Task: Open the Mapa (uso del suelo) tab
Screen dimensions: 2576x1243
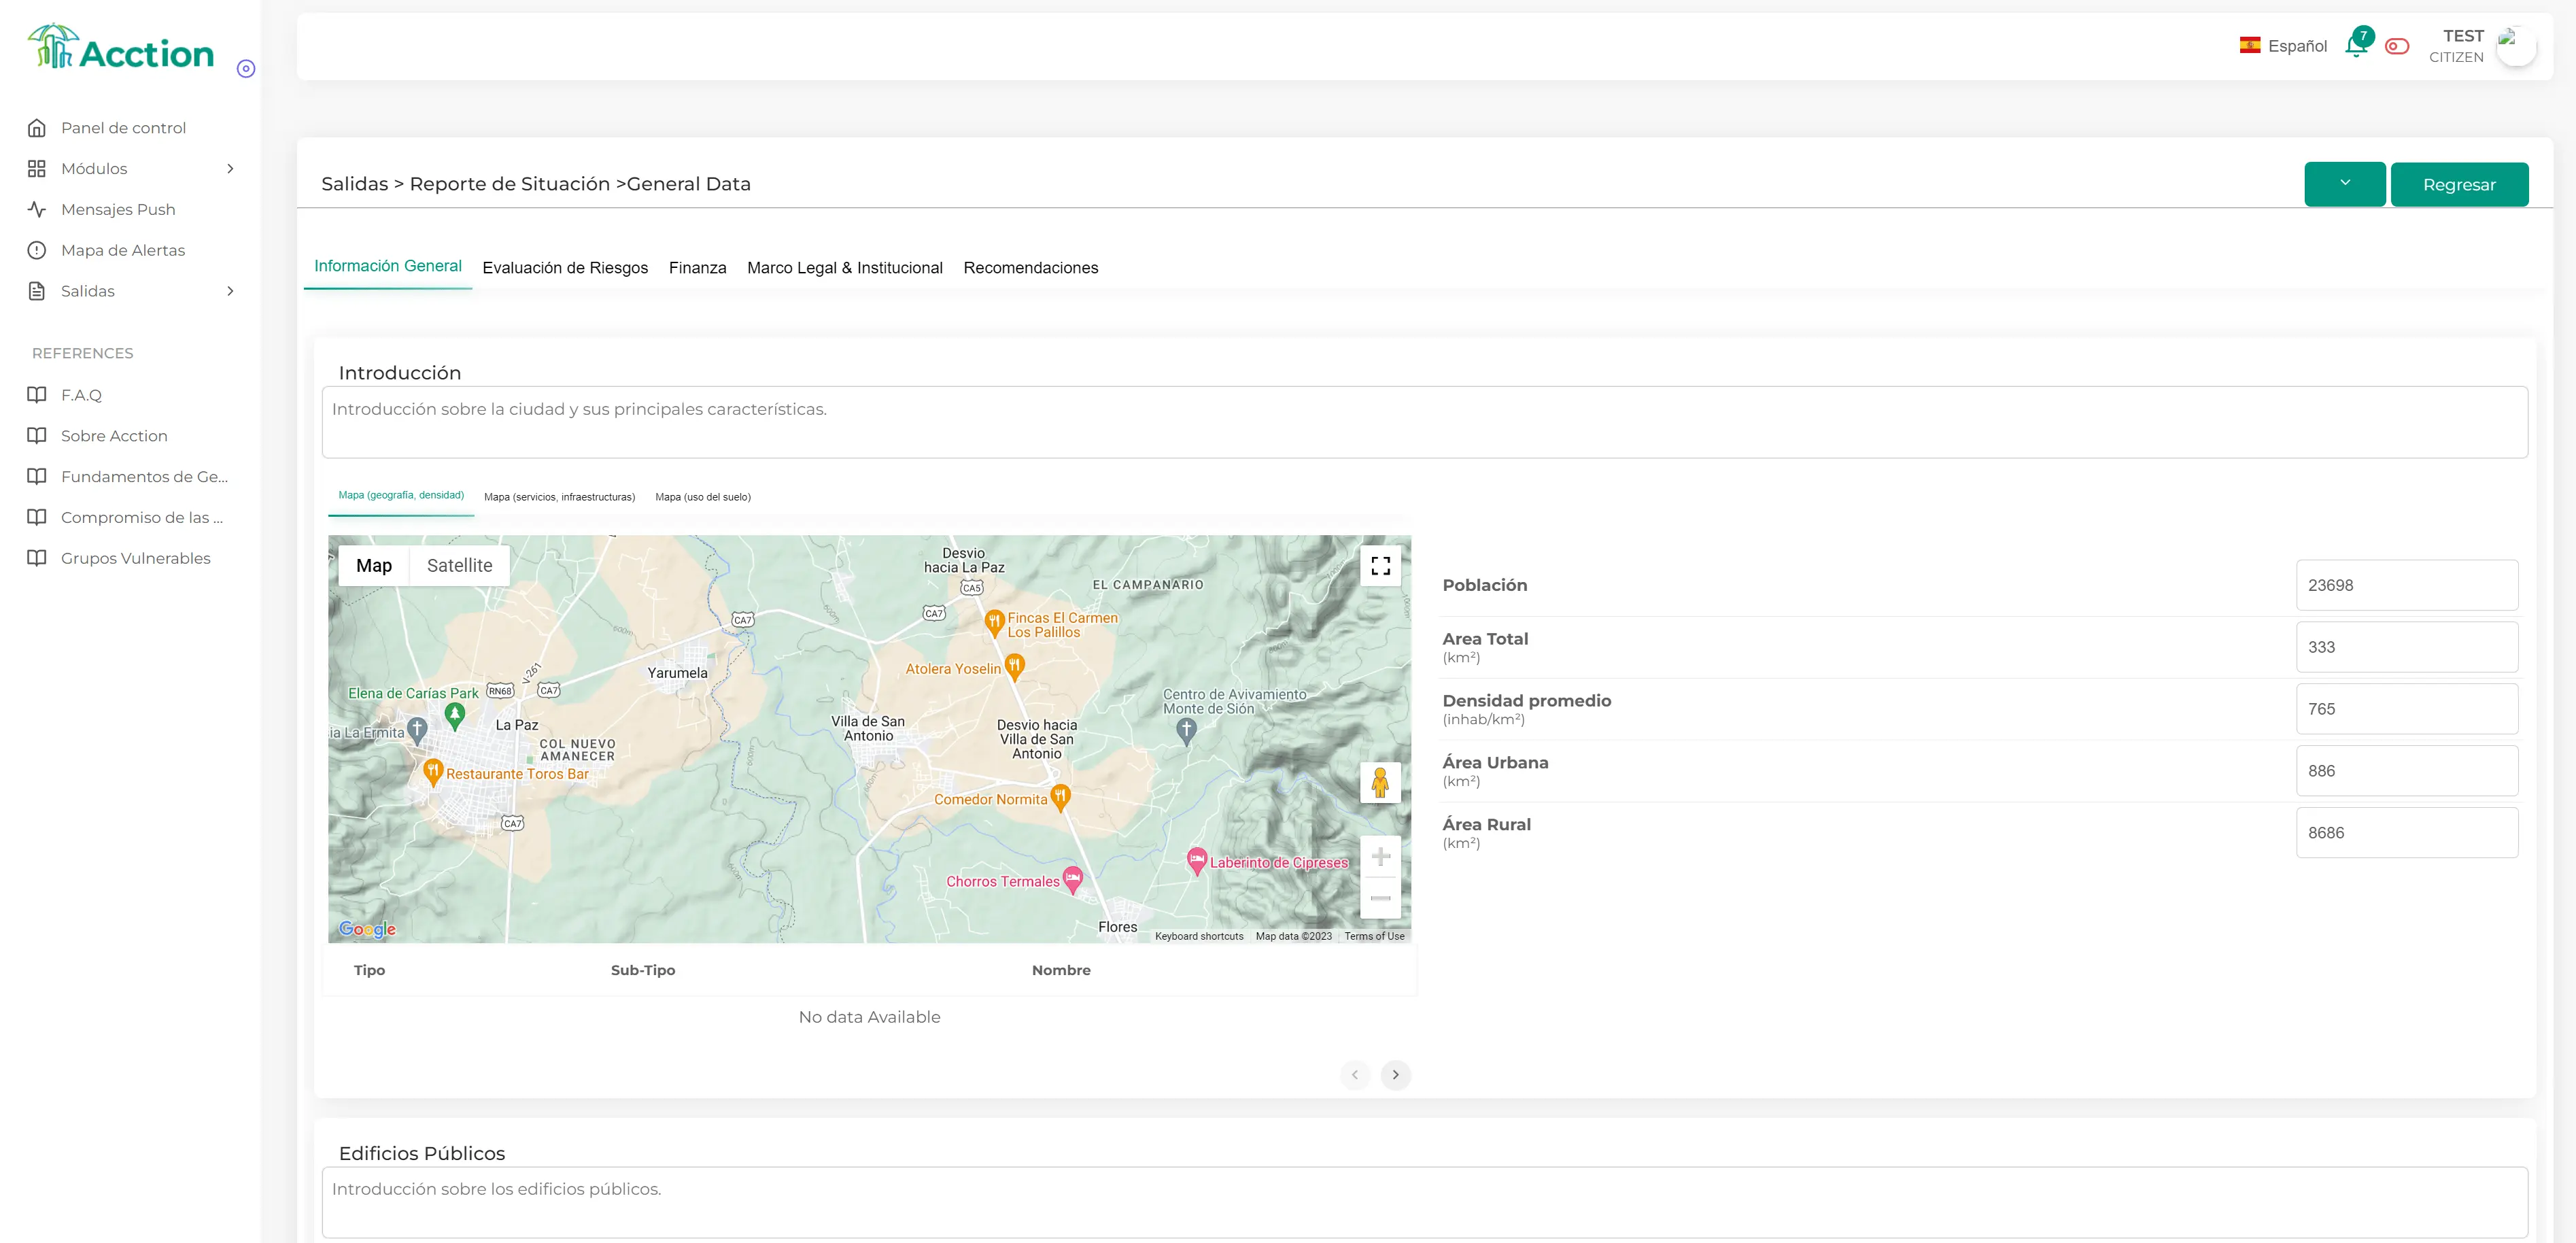Action: pos(703,496)
